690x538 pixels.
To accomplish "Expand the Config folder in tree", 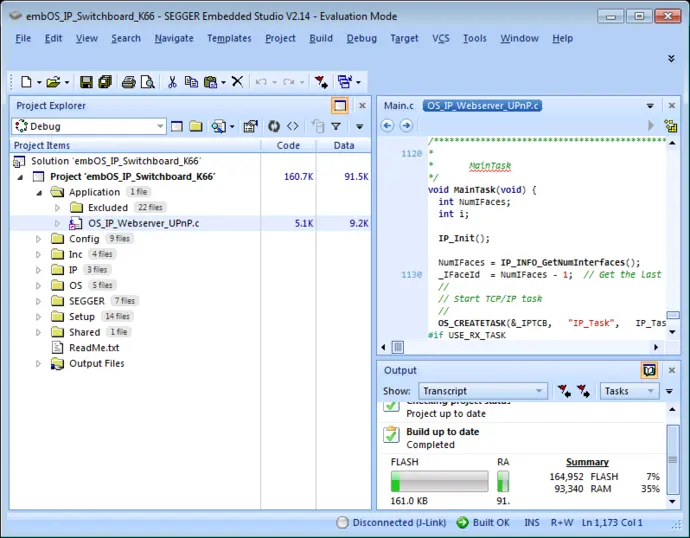I will pyautogui.click(x=39, y=239).
